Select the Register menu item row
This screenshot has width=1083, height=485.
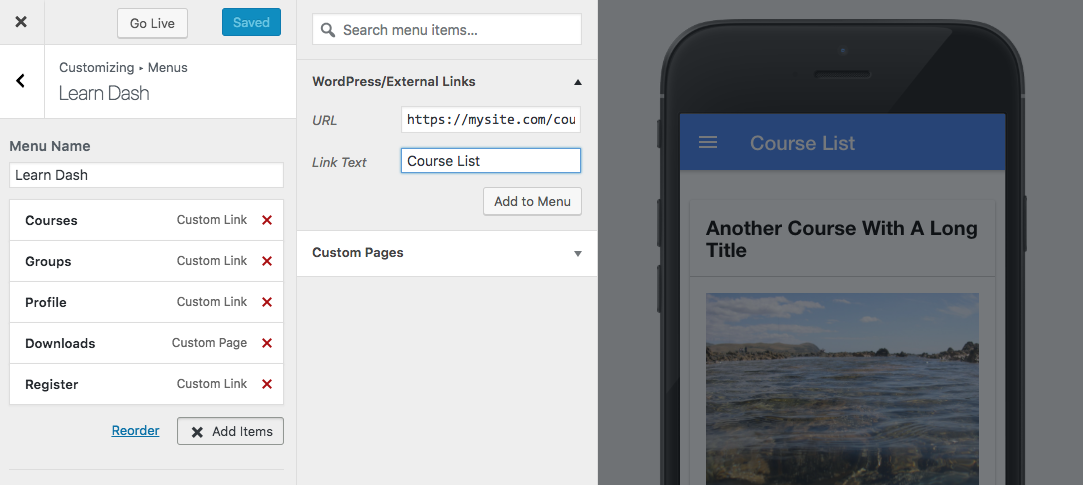coord(146,384)
